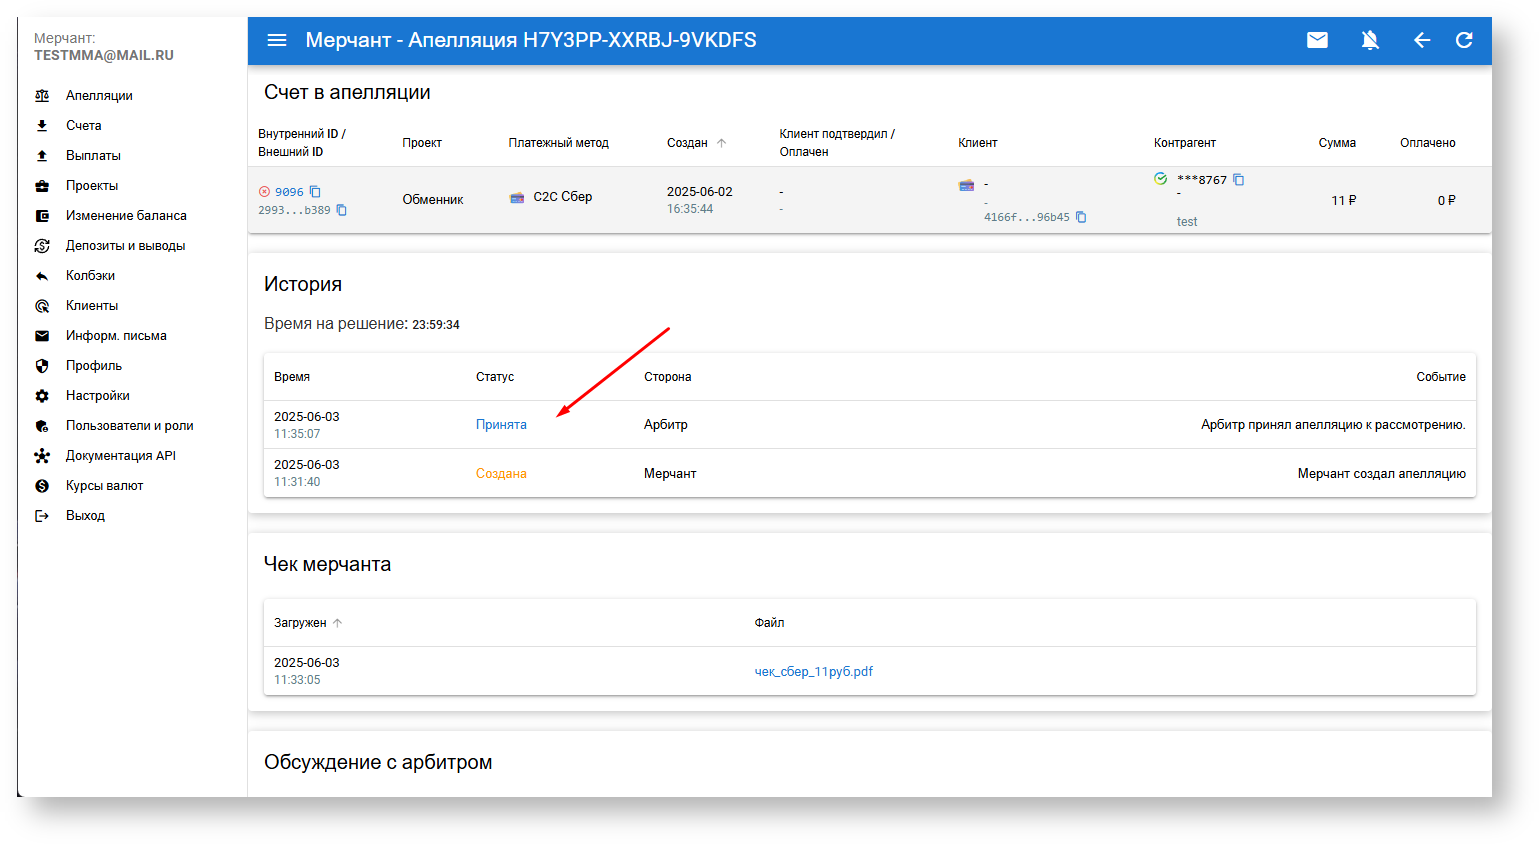Click the mail envelope icon in header
The image size is (1540, 845).
tap(1317, 40)
